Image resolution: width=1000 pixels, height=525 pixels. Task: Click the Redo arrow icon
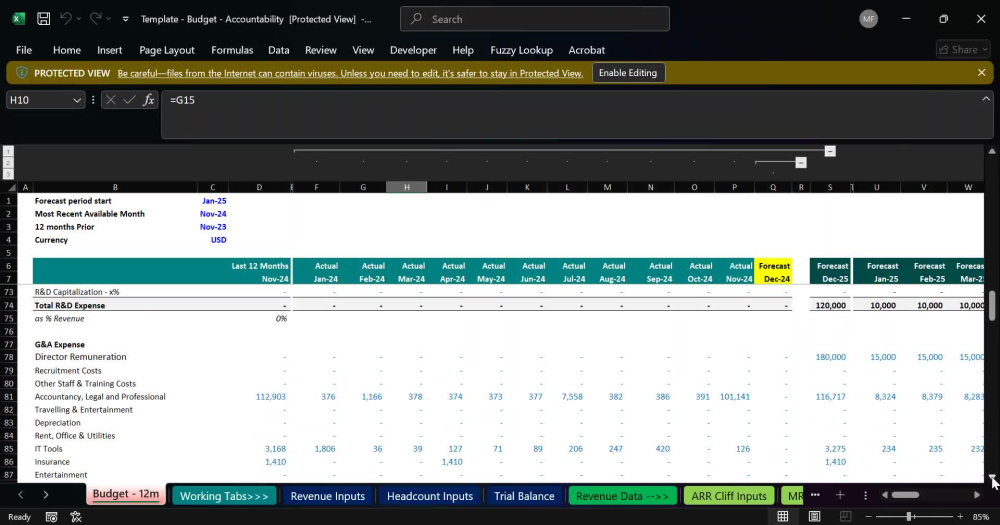(95, 19)
